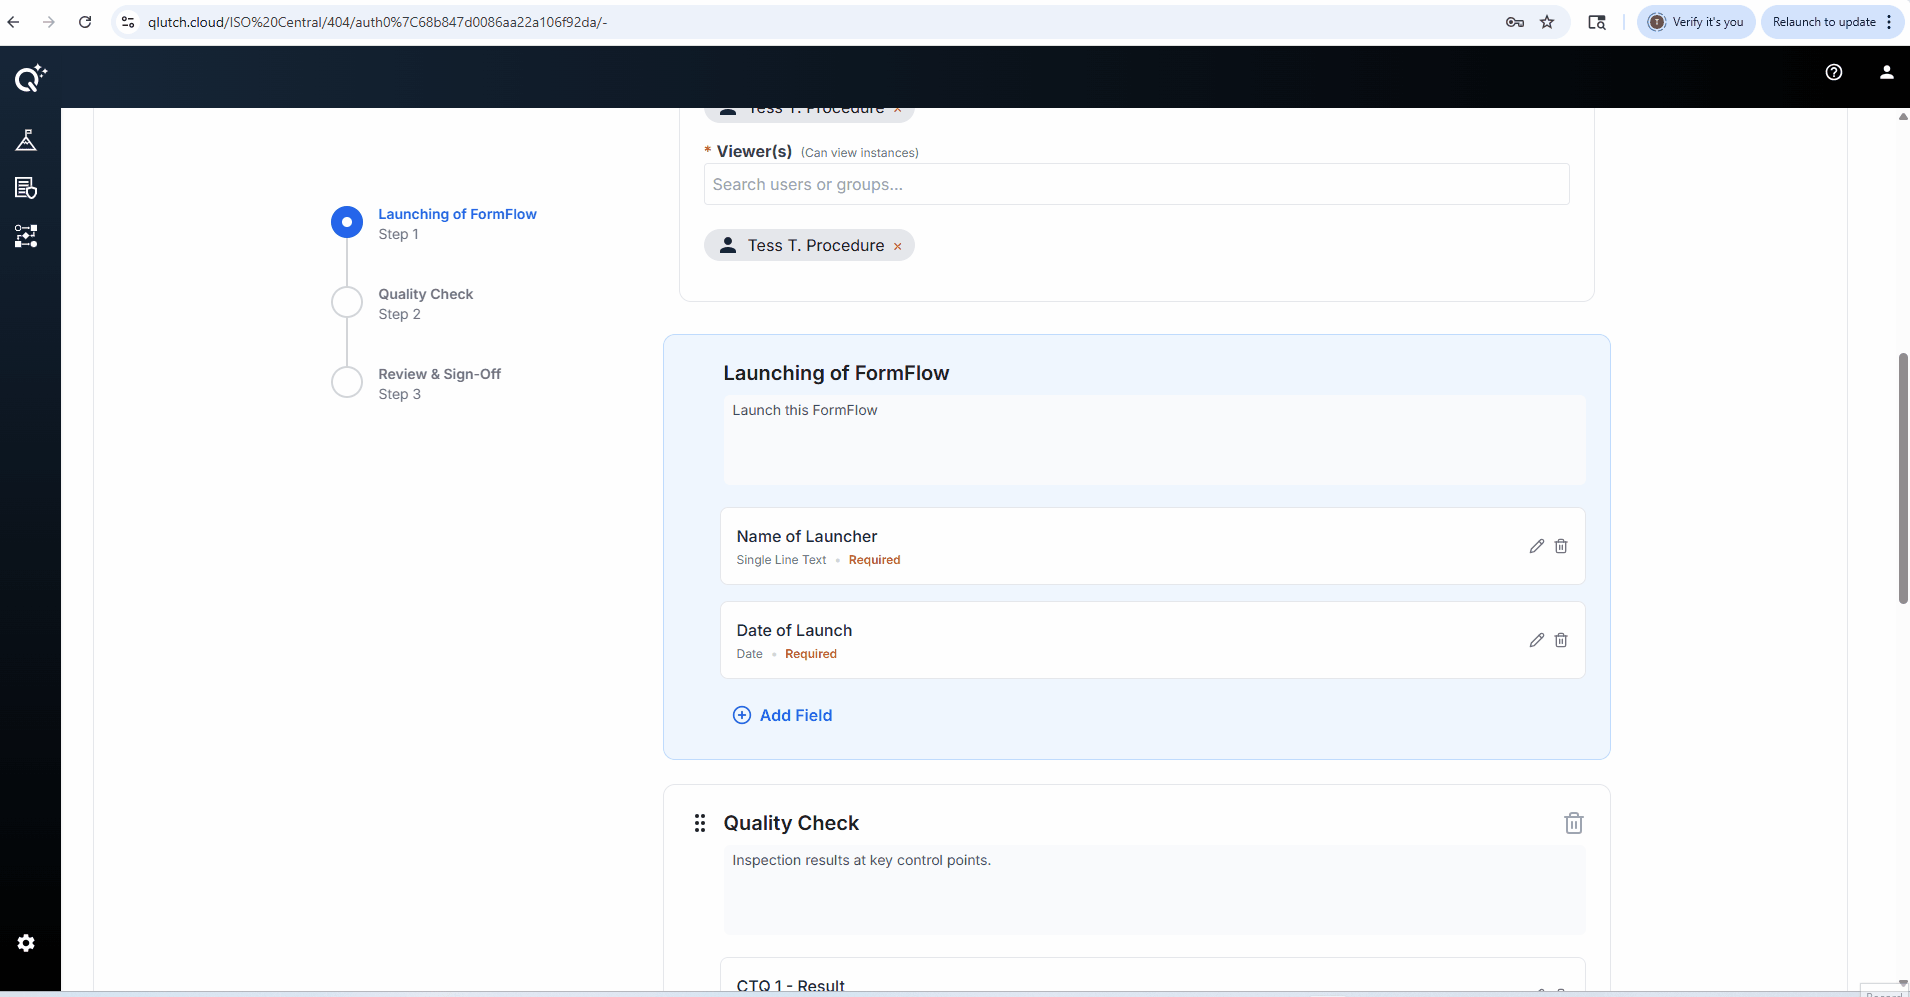Click the help question mark icon
The width and height of the screenshot is (1910, 997).
point(1833,71)
